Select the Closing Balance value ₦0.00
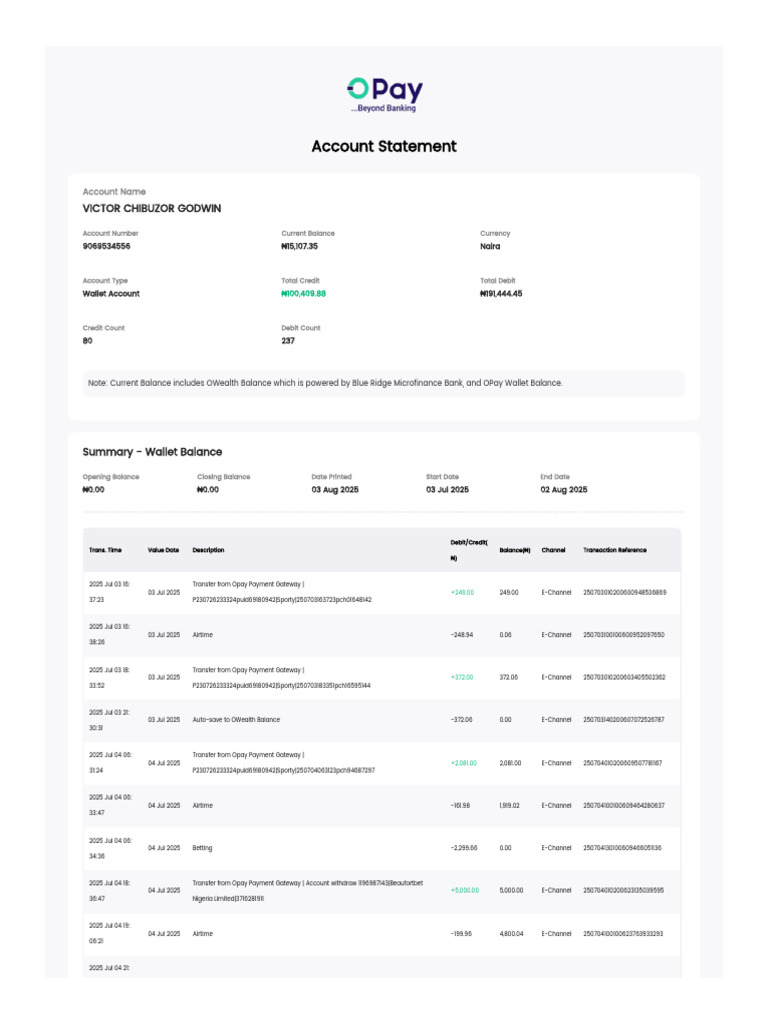 [208, 490]
